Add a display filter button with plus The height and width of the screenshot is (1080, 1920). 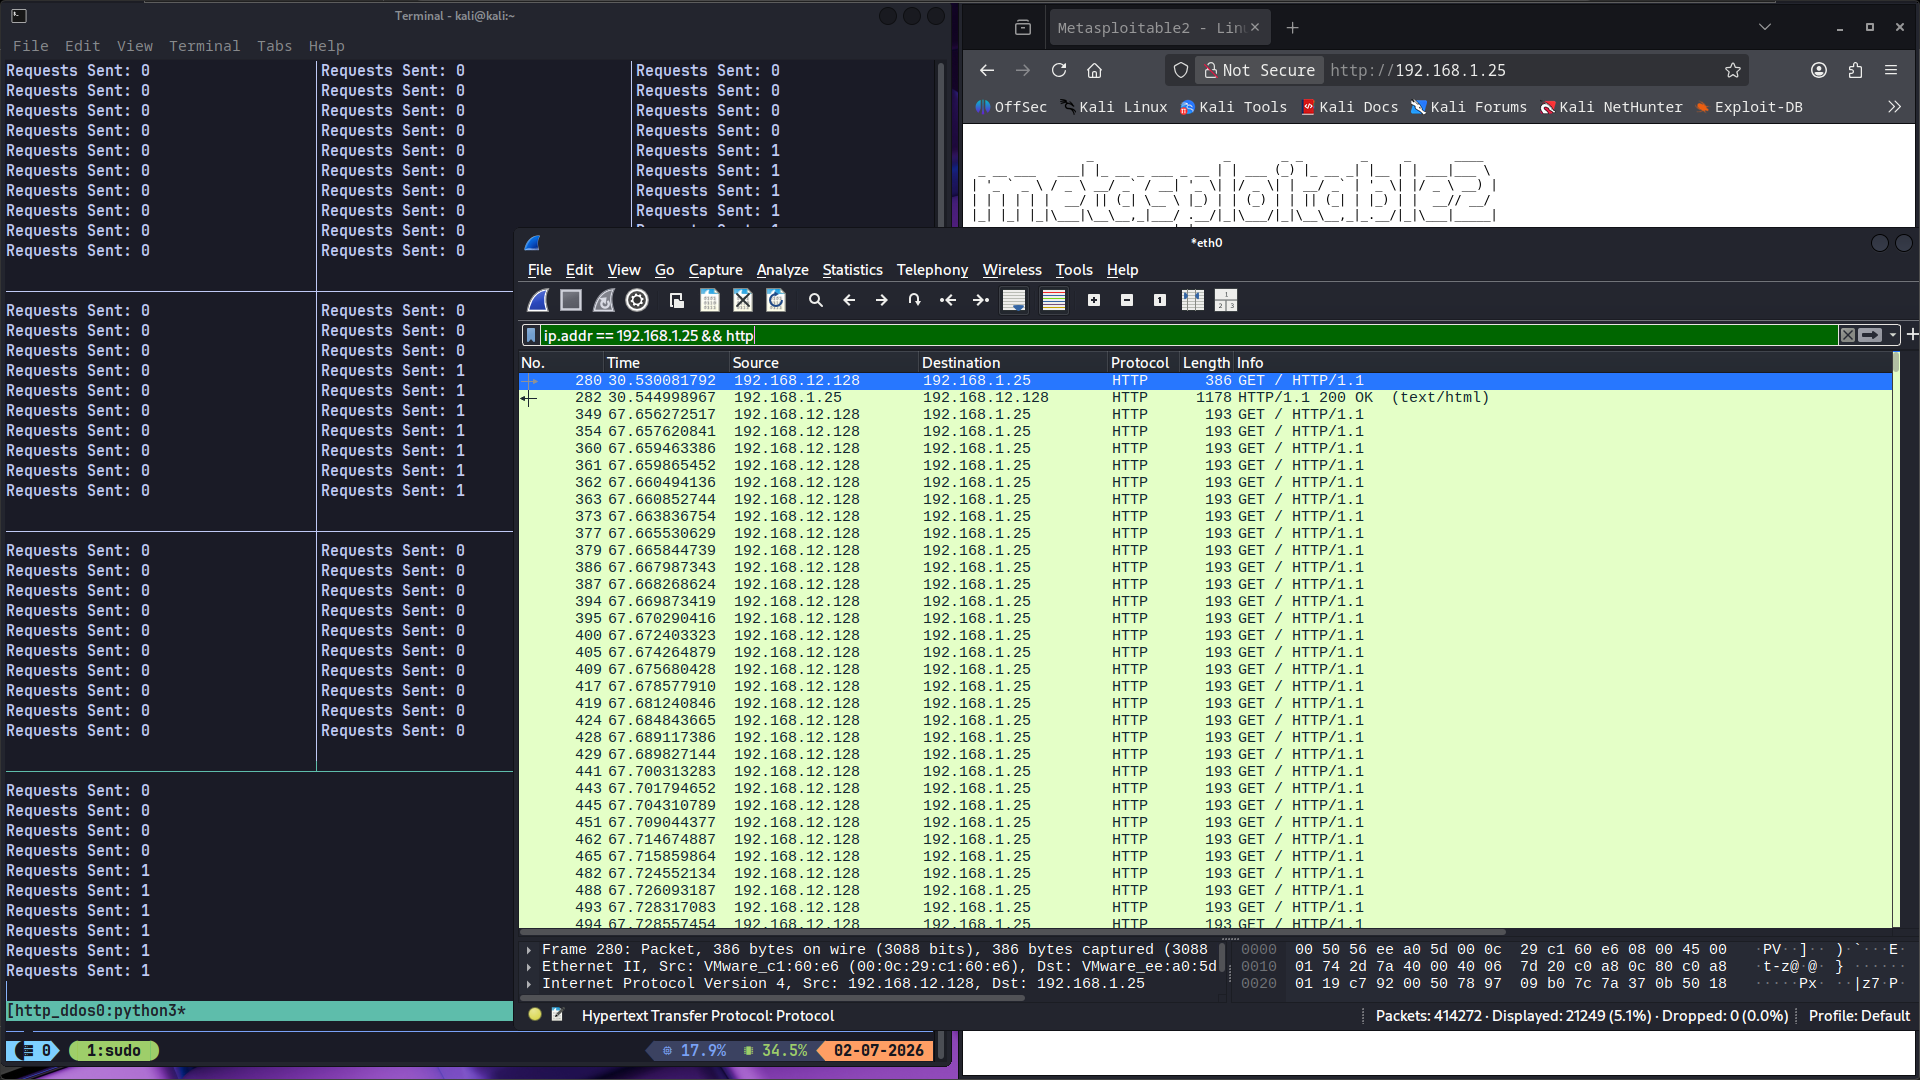pyautogui.click(x=1912, y=335)
